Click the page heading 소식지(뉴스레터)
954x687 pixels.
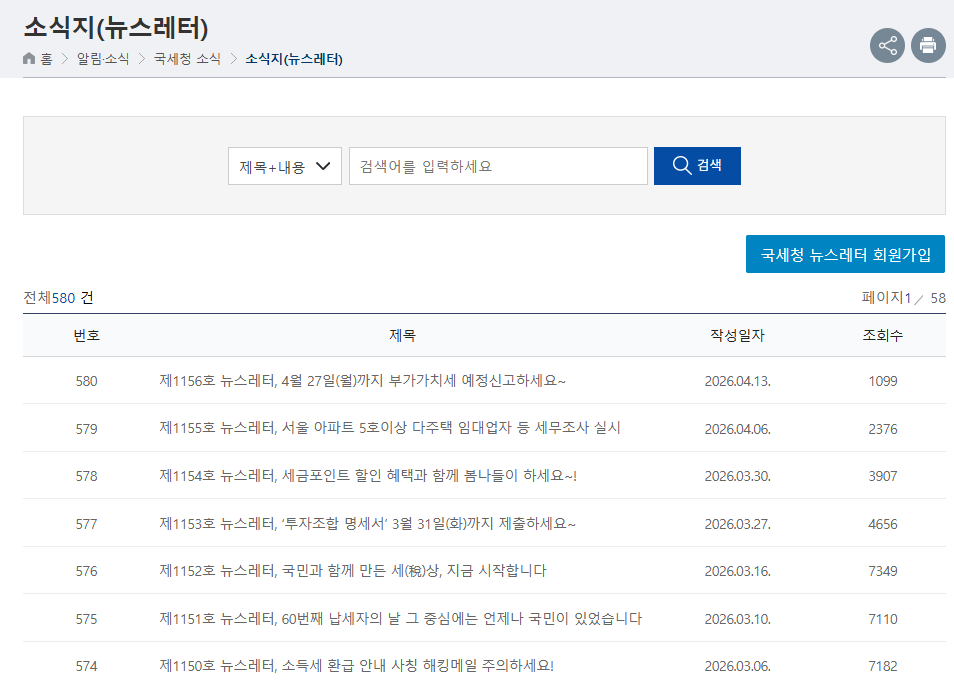click(116, 27)
